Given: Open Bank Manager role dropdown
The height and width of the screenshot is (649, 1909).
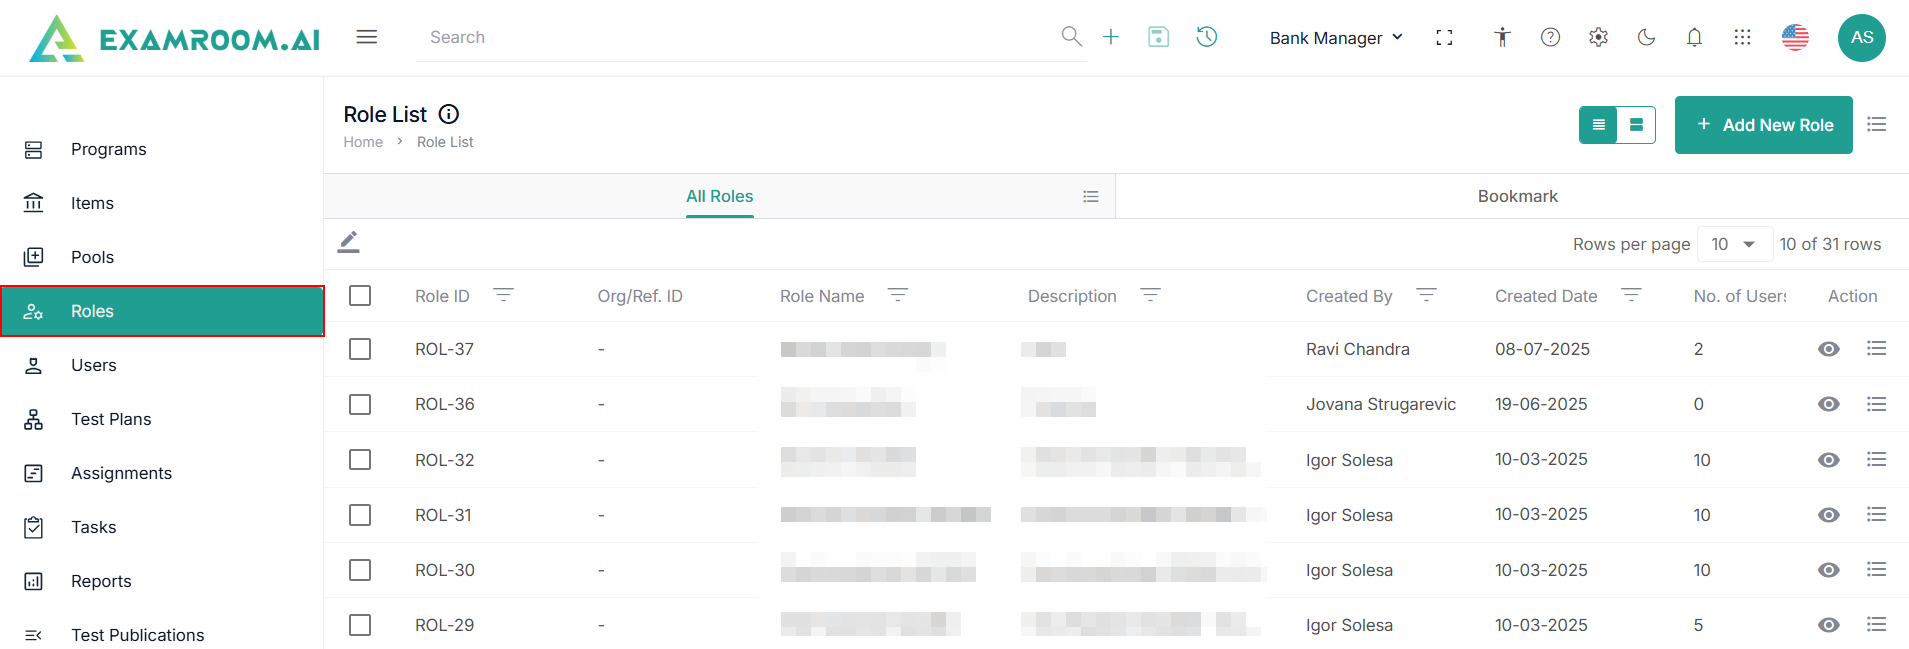Looking at the screenshot, I should pyautogui.click(x=1336, y=38).
